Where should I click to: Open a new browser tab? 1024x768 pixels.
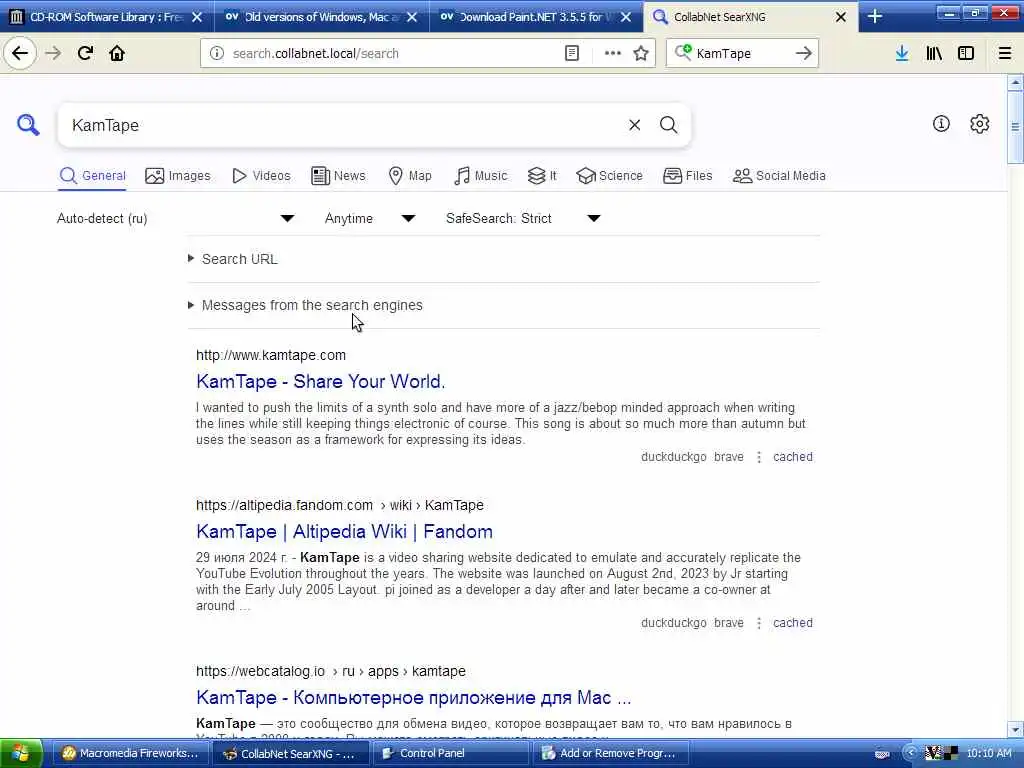coord(874,17)
